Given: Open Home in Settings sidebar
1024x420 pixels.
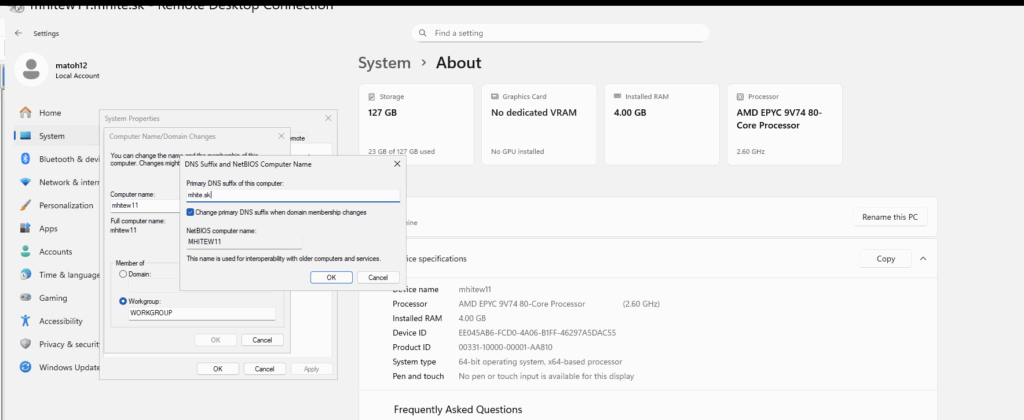Looking at the screenshot, I should tap(49, 113).
